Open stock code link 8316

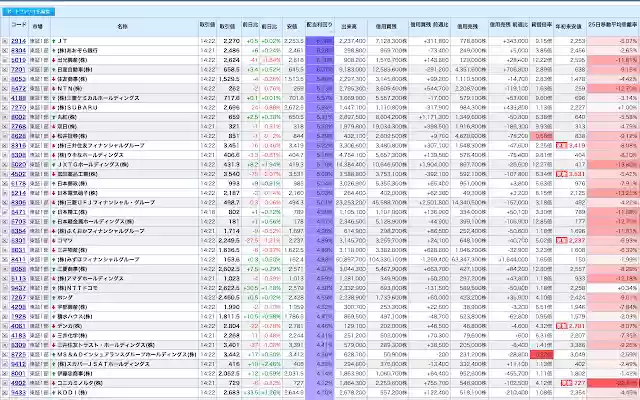(18, 146)
